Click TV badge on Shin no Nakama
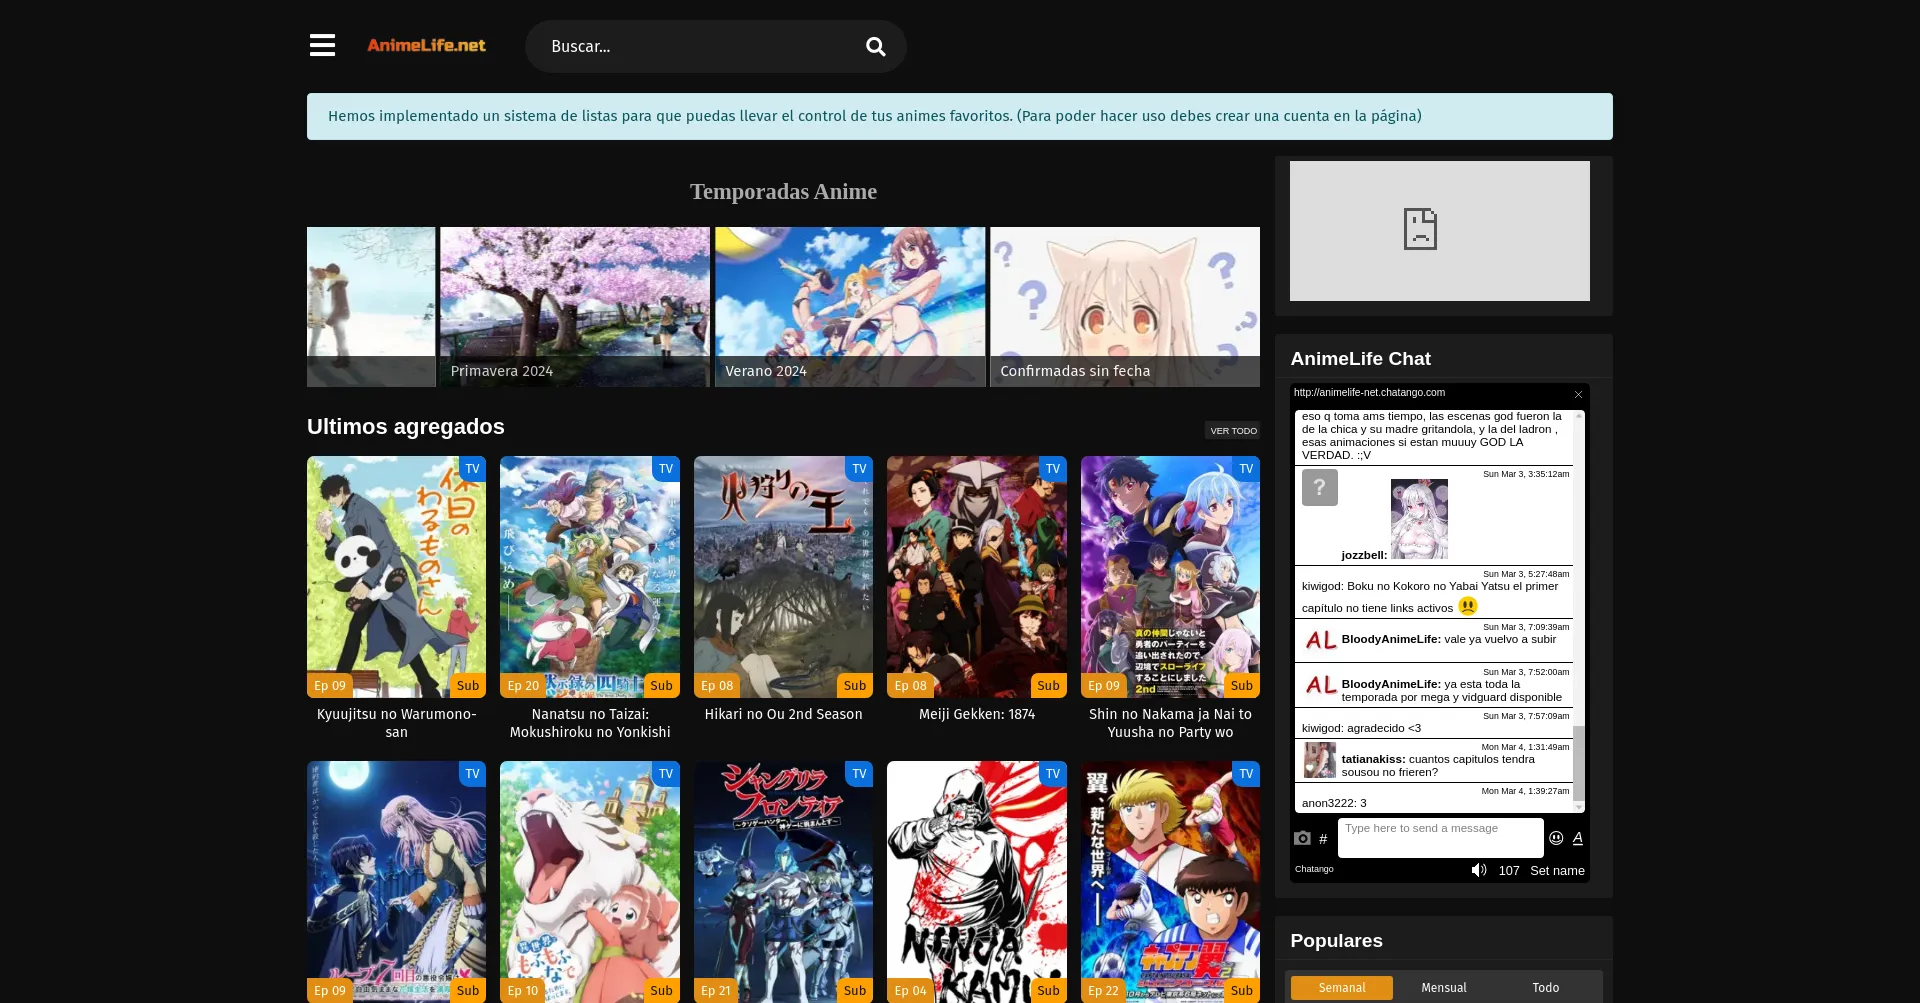 pos(1246,469)
